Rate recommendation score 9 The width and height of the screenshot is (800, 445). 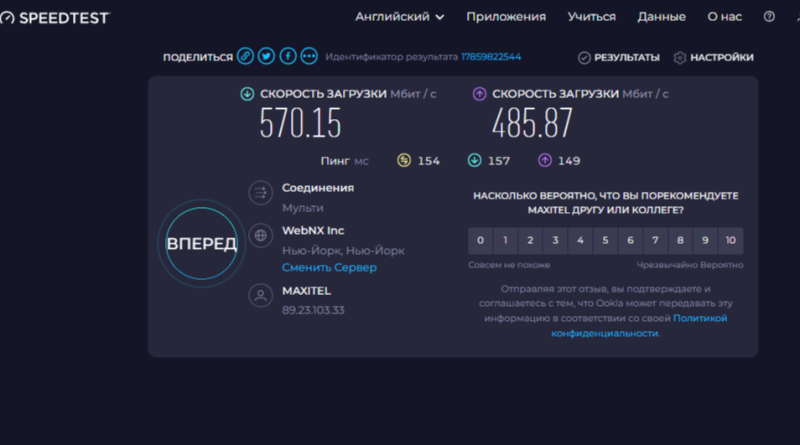pos(705,240)
